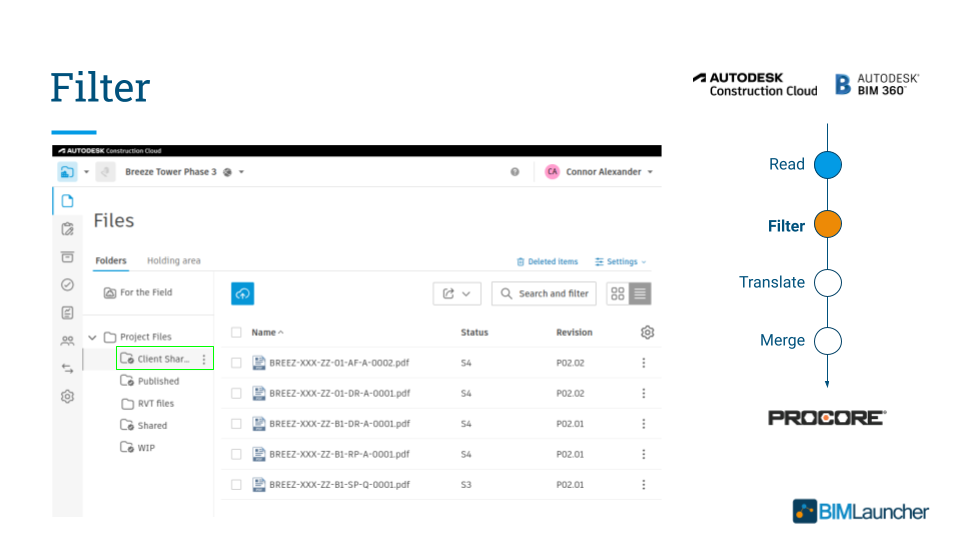Check the box for BREEZ-XXX-ZZ-B1-SP-Q-0001.pdf
The height and width of the screenshot is (540, 960).
[x=236, y=484]
